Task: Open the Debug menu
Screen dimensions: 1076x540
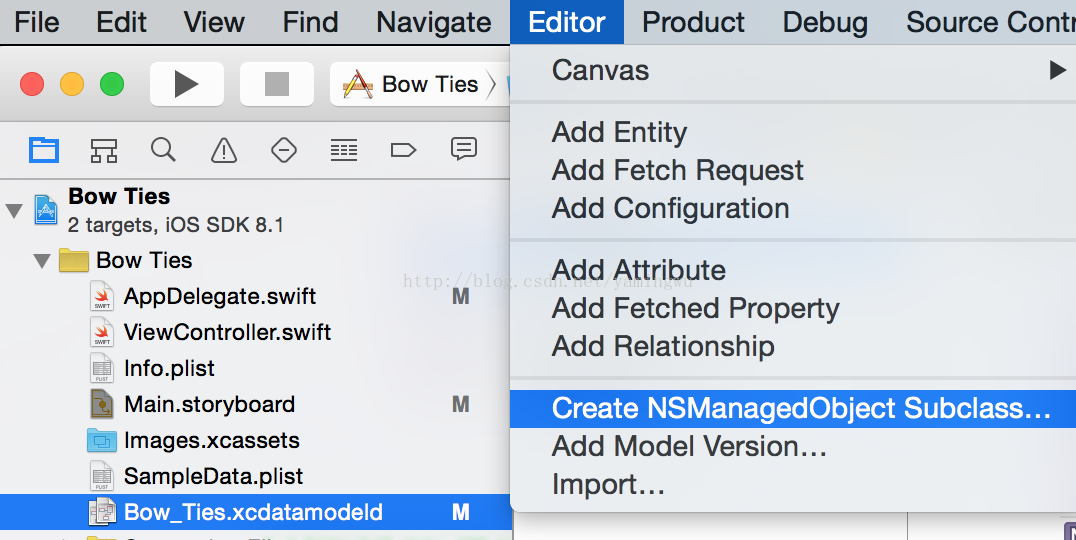Action: coord(825,22)
